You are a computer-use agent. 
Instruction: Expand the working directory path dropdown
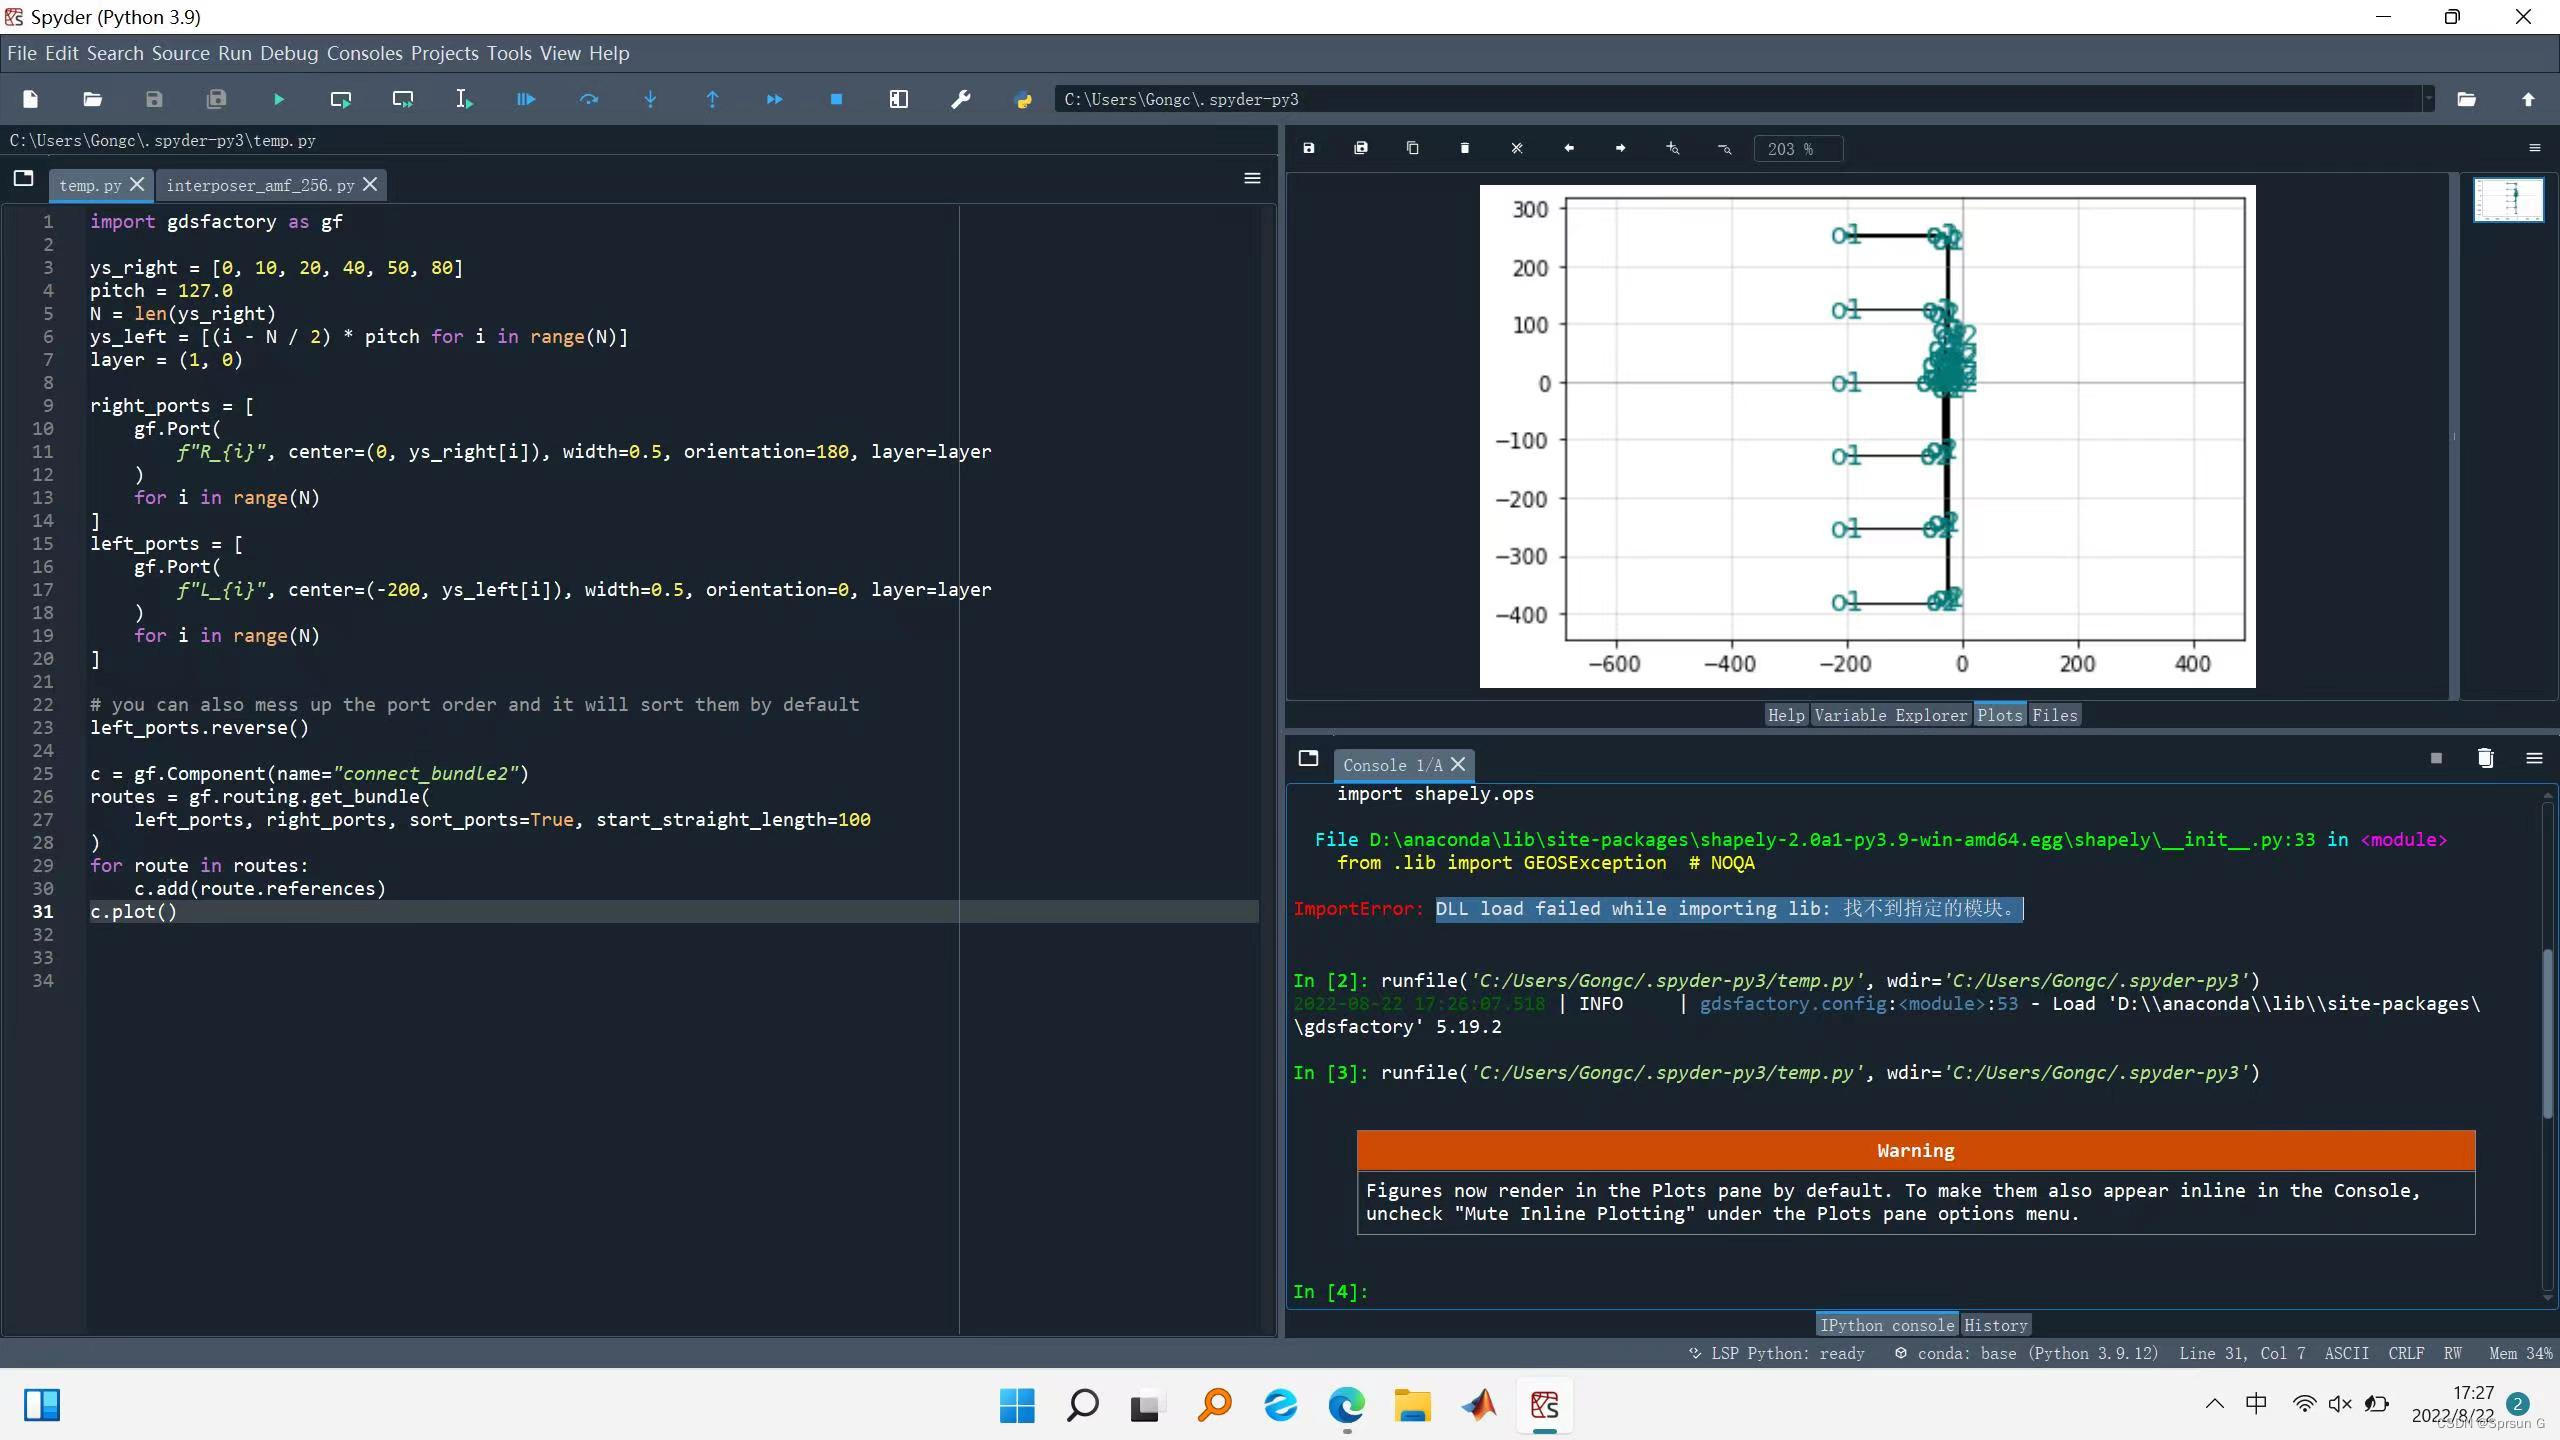2427,99
